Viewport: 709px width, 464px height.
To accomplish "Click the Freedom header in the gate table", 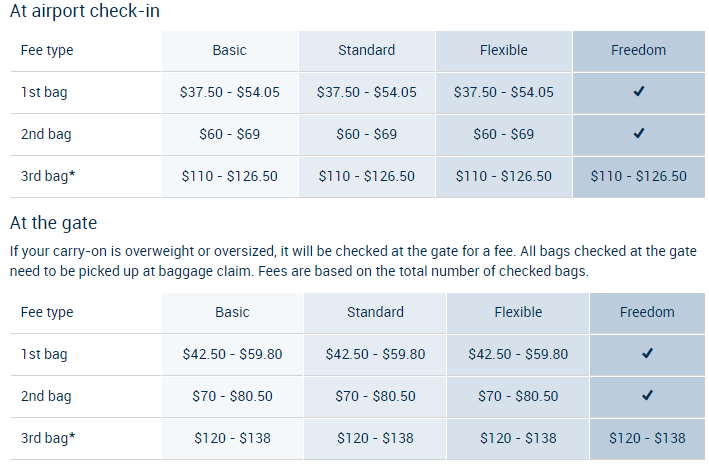I will (x=647, y=312).
